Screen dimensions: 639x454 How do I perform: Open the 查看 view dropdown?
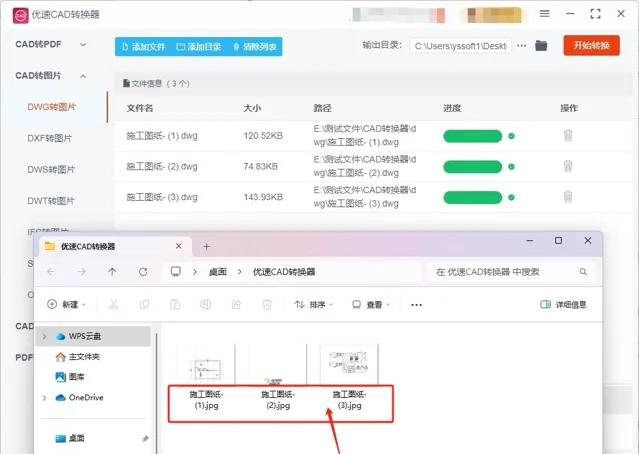(371, 304)
